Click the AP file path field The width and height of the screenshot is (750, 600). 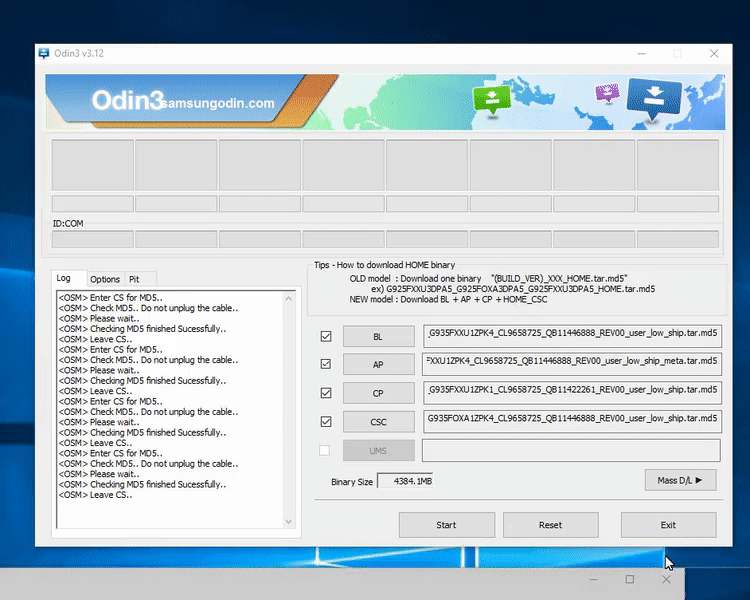(x=572, y=364)
